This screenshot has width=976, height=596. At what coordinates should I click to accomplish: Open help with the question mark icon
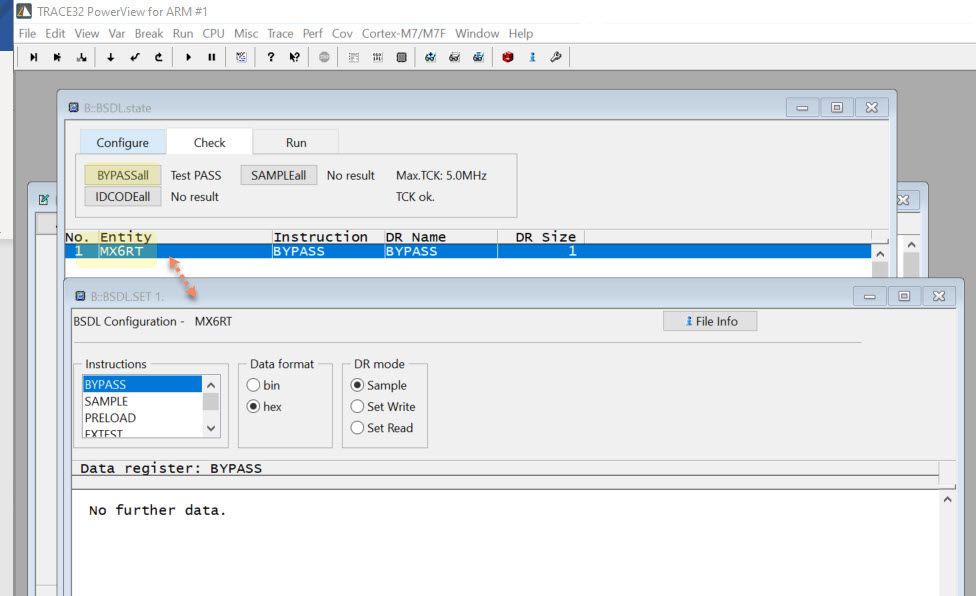(x=271, y=57)
